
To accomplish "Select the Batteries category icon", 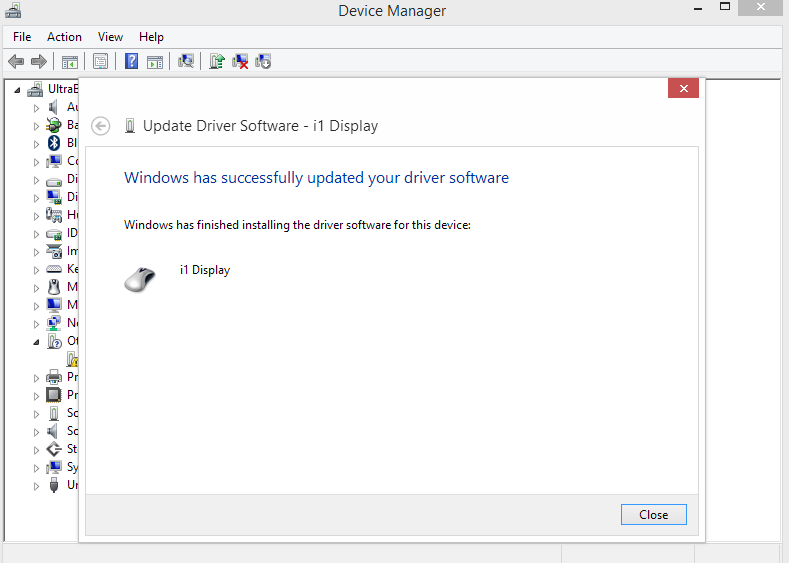I will (x=54, y=125).
